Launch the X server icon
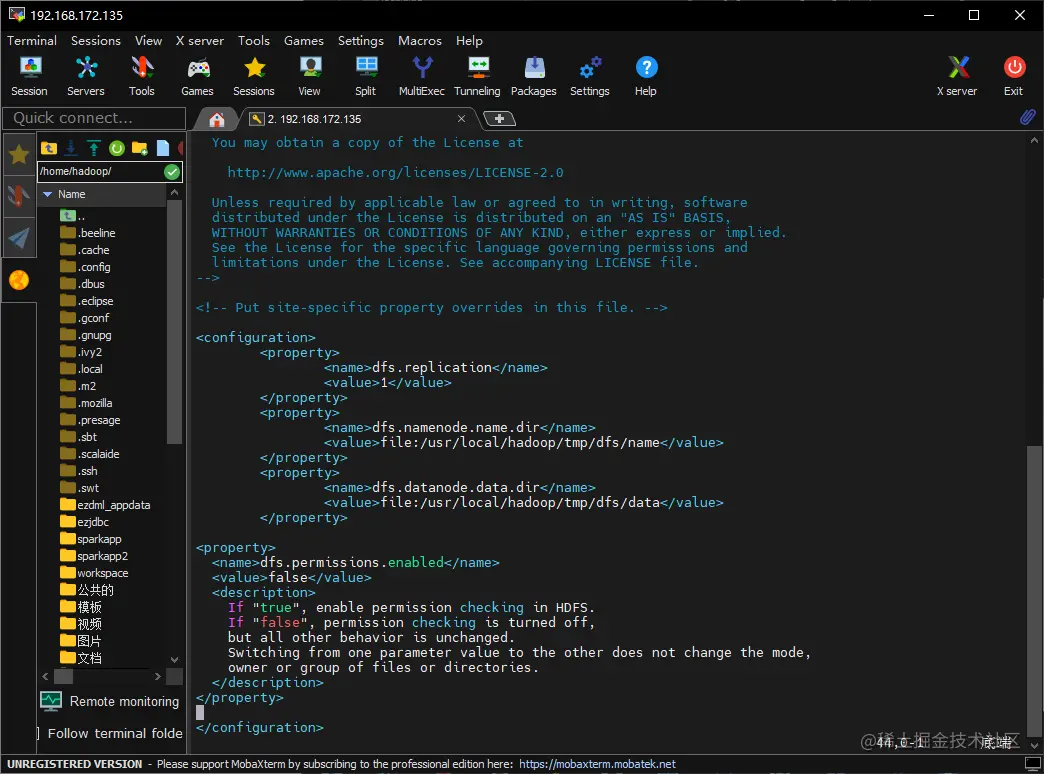The height and width of the screenshot is (774, 1044). click(x=957, y=77)
